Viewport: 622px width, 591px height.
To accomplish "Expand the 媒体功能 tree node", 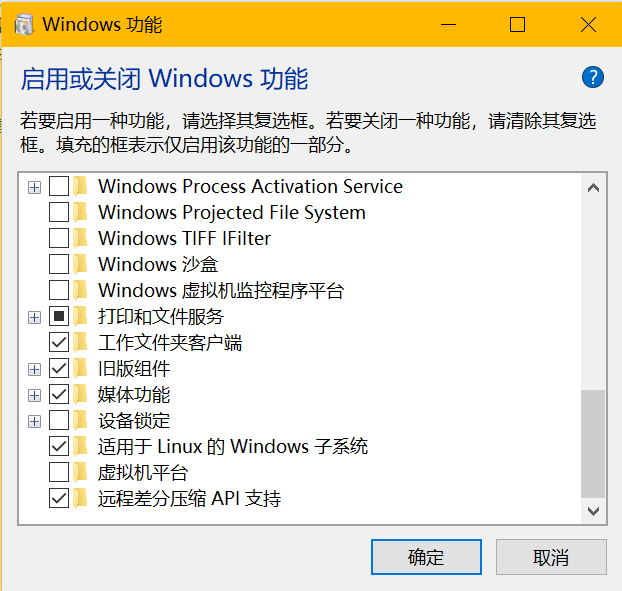I will [x=35, y=395].
